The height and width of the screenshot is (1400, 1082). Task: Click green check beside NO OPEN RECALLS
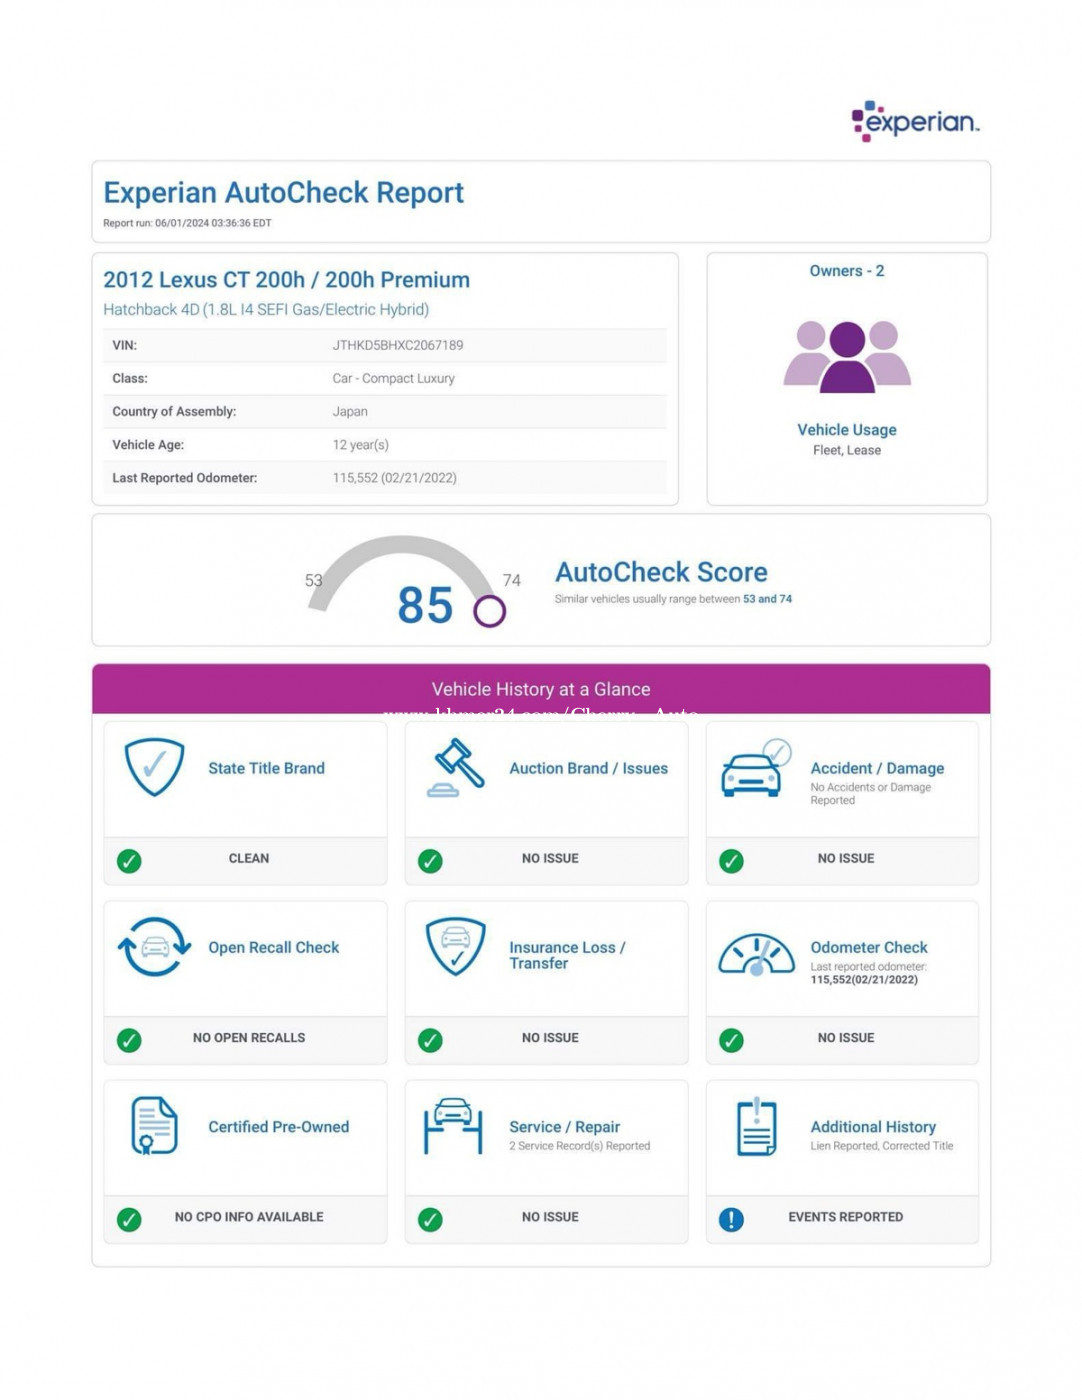[x=129, y=1040]
